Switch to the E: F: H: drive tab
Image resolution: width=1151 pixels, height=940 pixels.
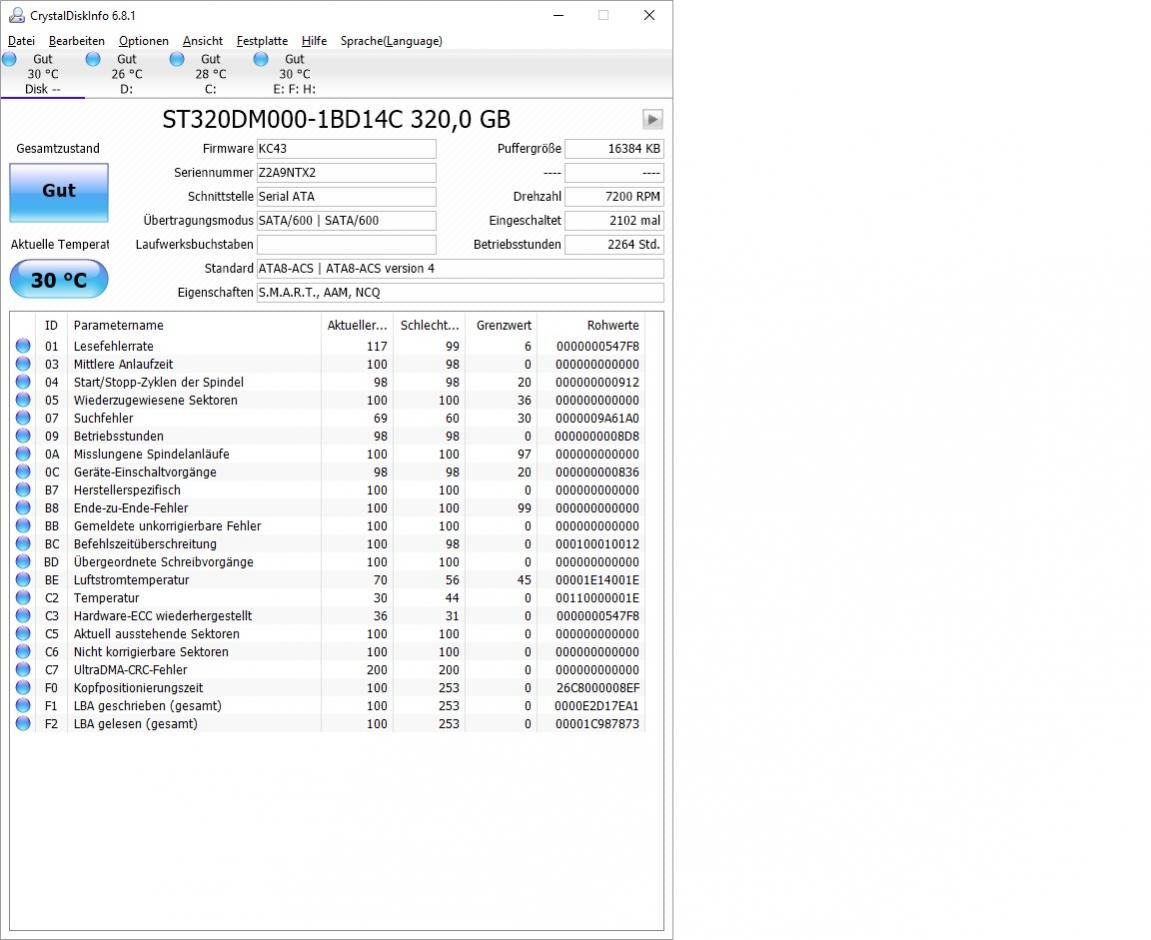[294, 74]
